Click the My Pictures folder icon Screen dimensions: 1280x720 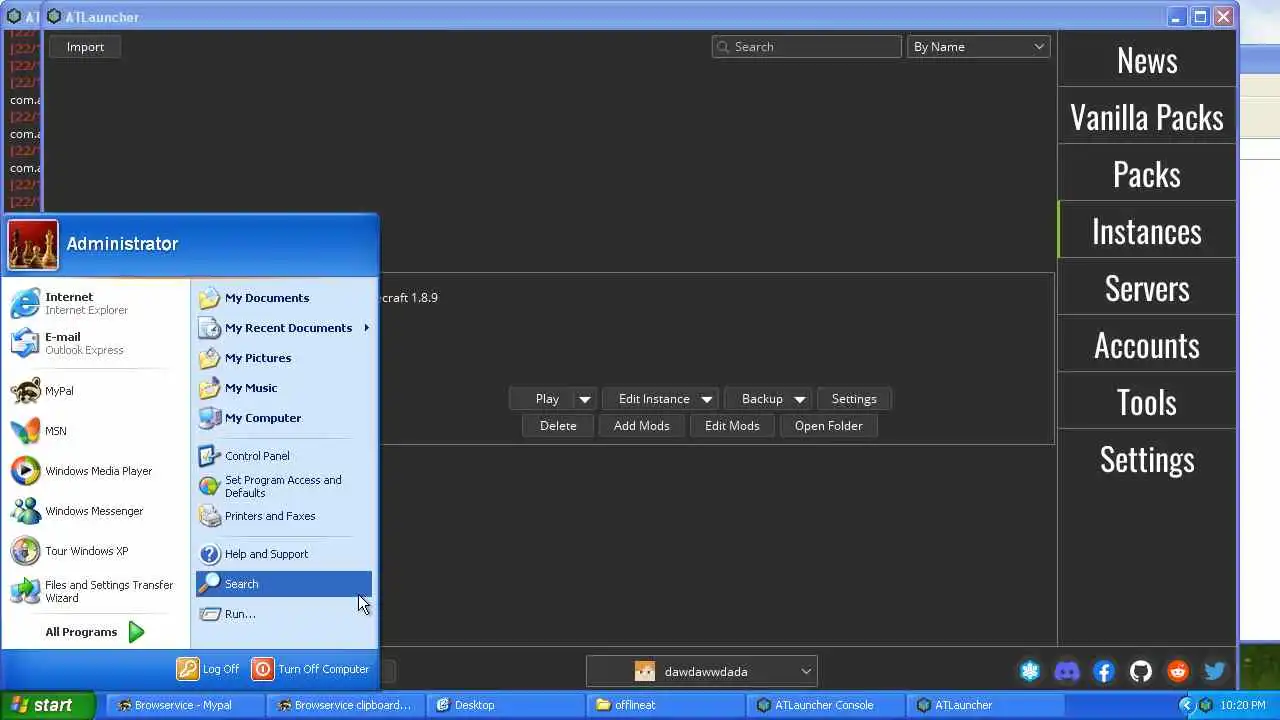(x=209, y=358)
